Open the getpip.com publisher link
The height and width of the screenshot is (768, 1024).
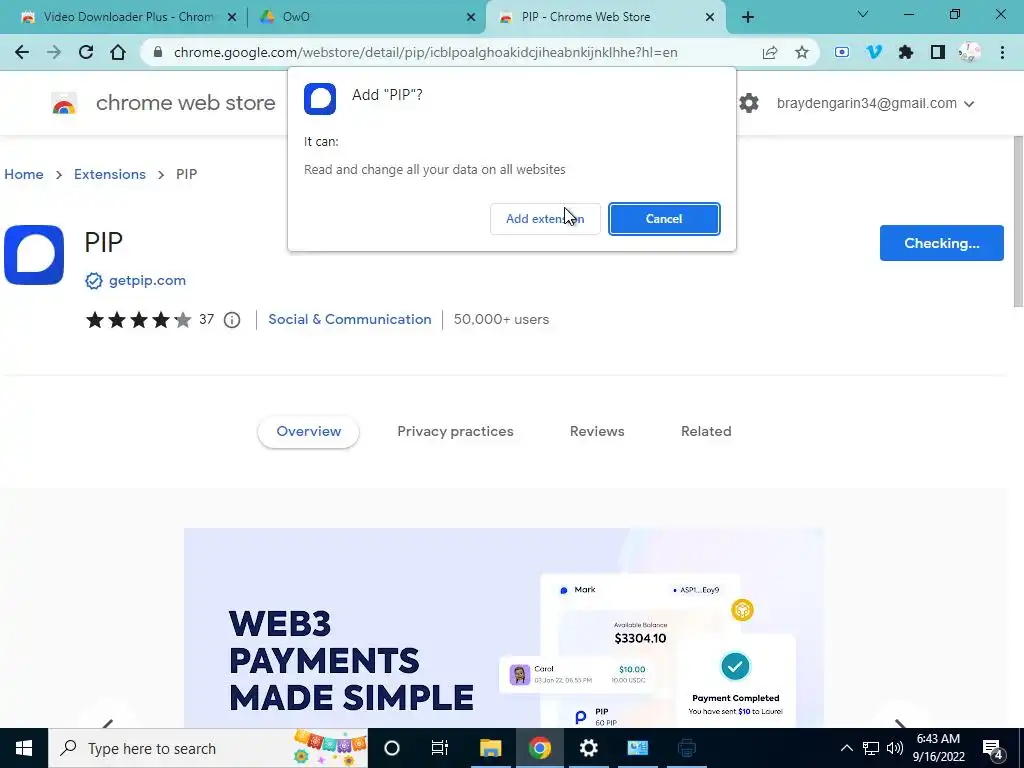pyautogui.click(x=148, y=280)
